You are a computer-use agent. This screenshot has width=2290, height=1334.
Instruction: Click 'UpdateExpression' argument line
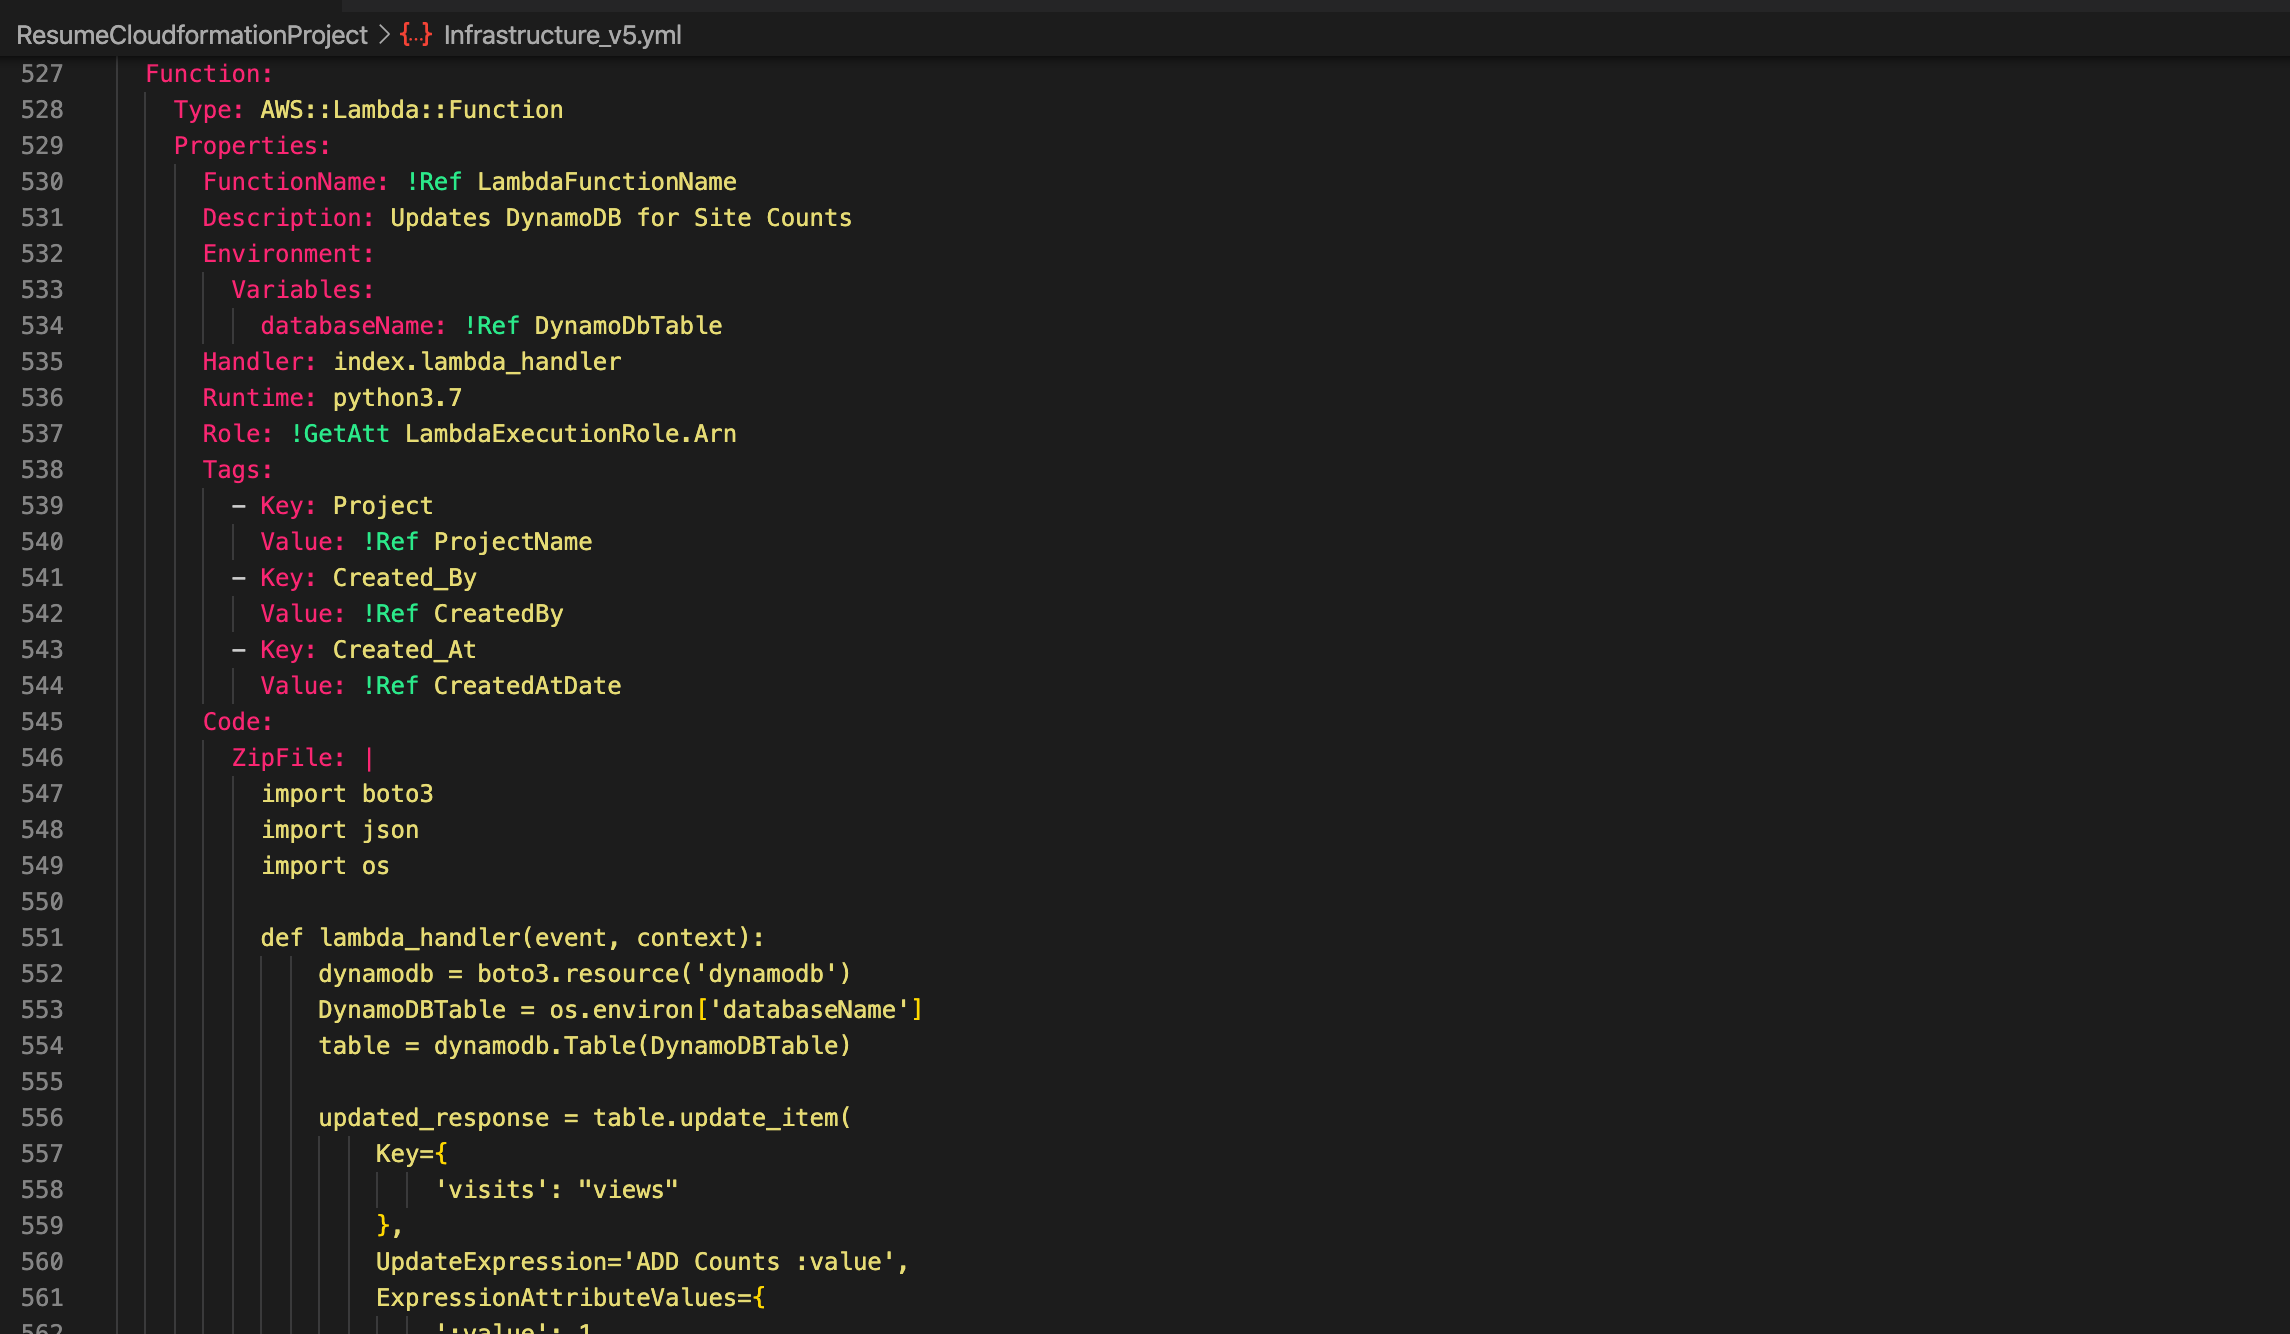click(643, 1262)
